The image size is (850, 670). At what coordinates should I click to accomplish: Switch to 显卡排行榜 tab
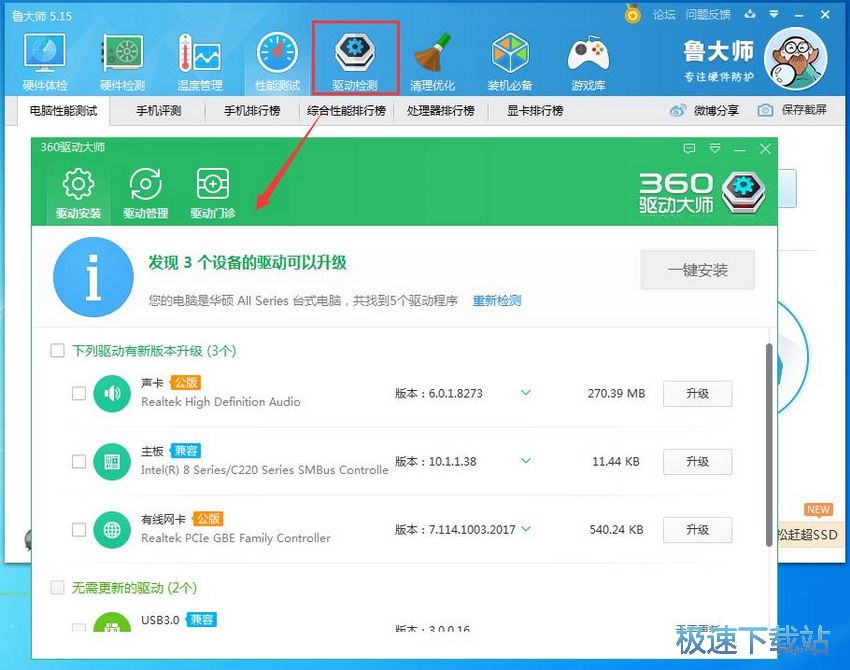tap(535, 111)
